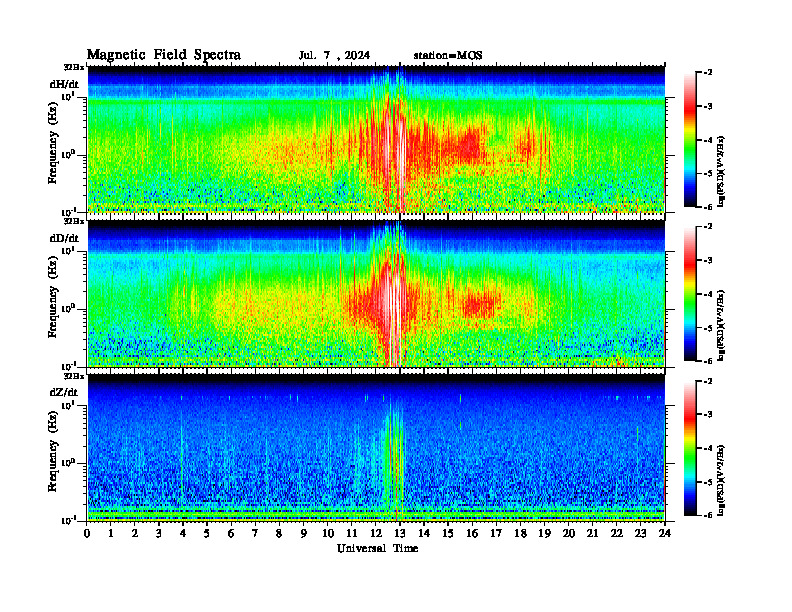792x612 pixels.
Task: Click the dH/dt spectrogram plot
Action: (x=376, y=139)
